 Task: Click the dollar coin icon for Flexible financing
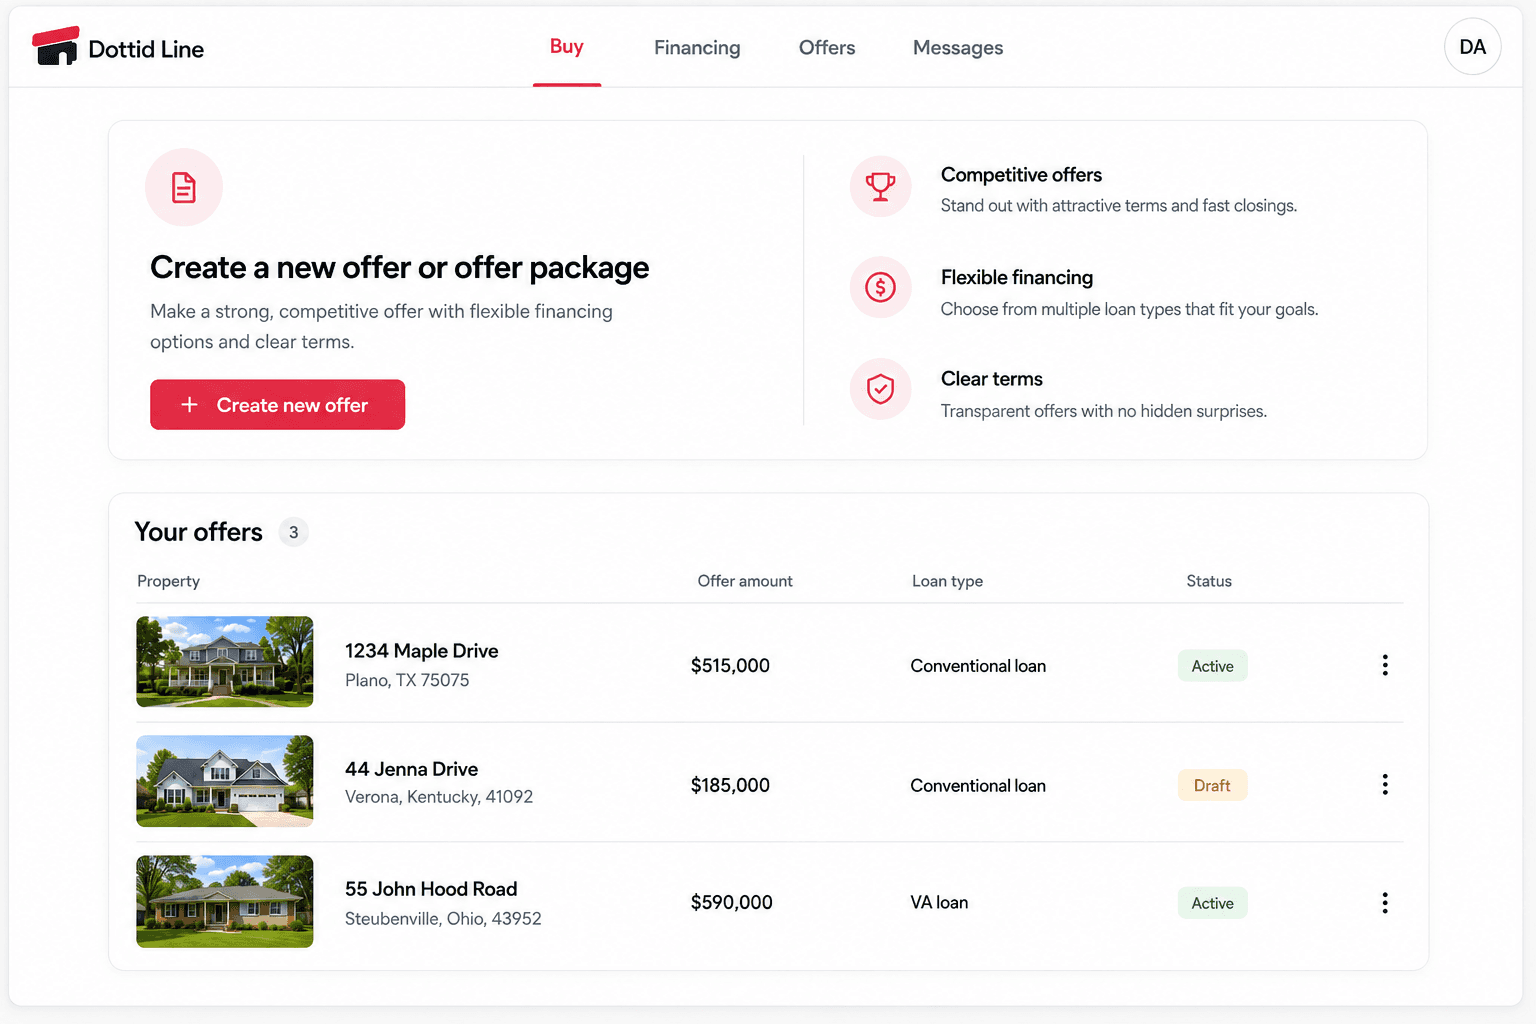(x=880, y=288)
